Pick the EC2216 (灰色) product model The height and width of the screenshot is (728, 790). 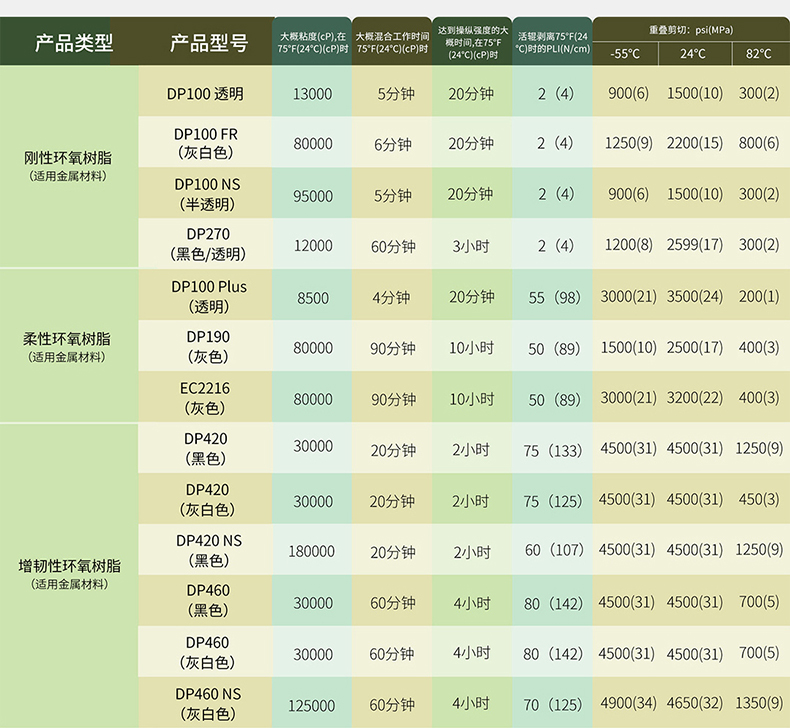pyautogui.click(x=206, y=398)
